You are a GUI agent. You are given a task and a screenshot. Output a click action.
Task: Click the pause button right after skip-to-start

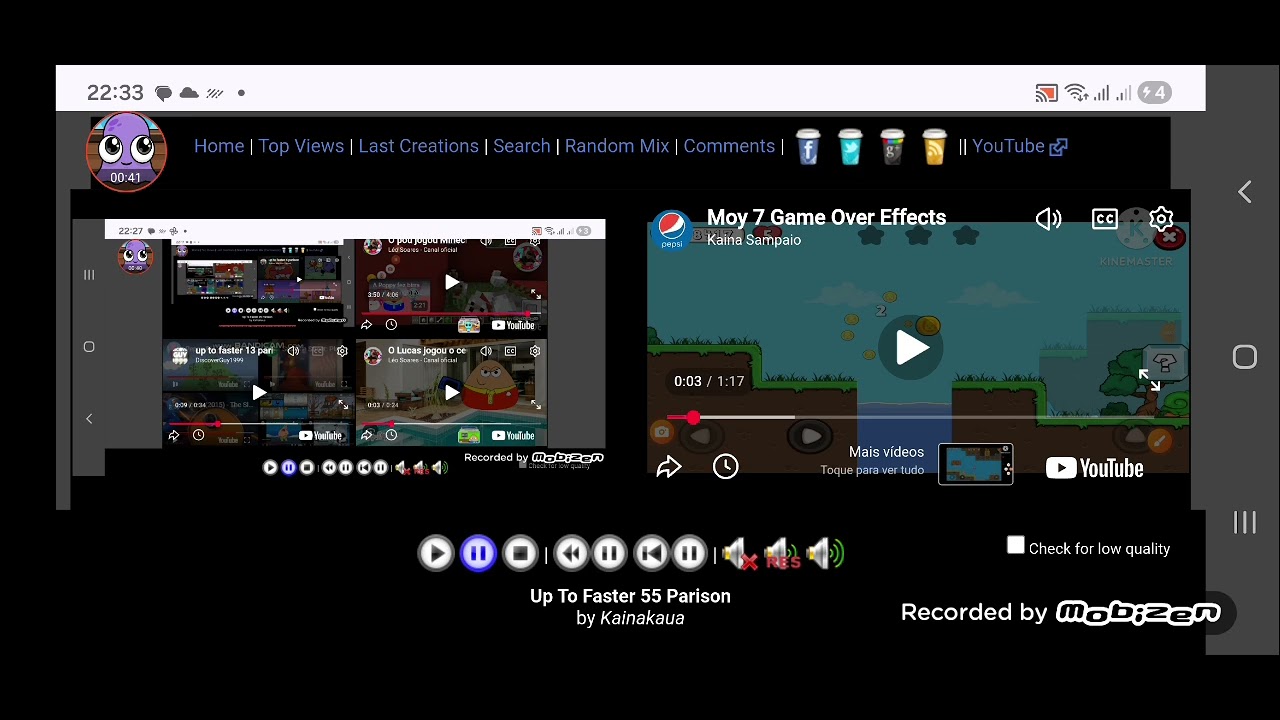point(689,553)
